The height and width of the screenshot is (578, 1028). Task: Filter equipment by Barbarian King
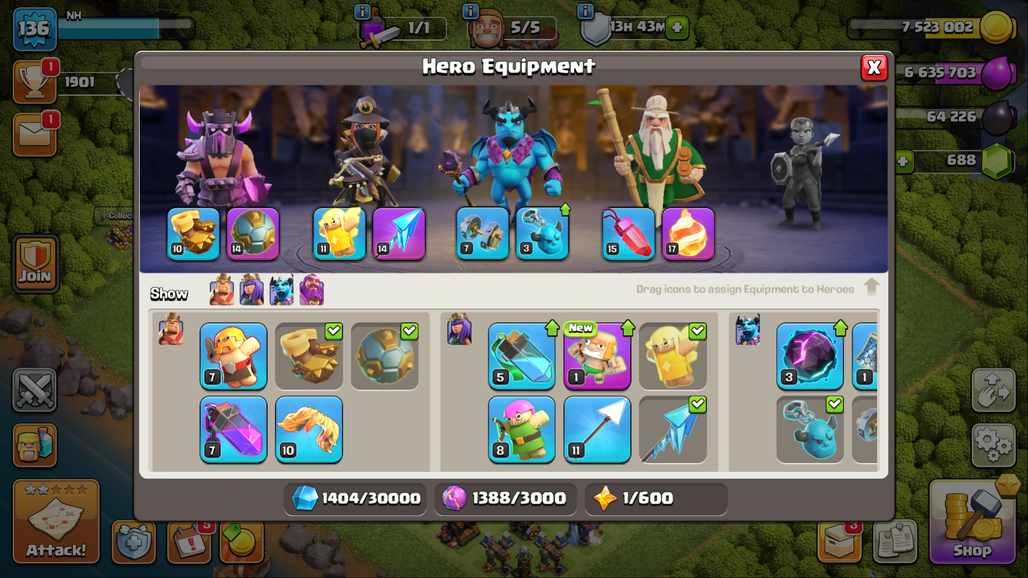pyautogui.click(x=222, y=290)
